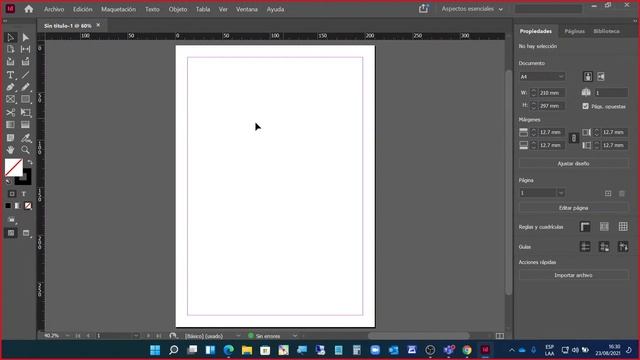Show baseline grid icon
Image resolution: width=640 pixels, height=360 pixels.
[x=604, y=227]
